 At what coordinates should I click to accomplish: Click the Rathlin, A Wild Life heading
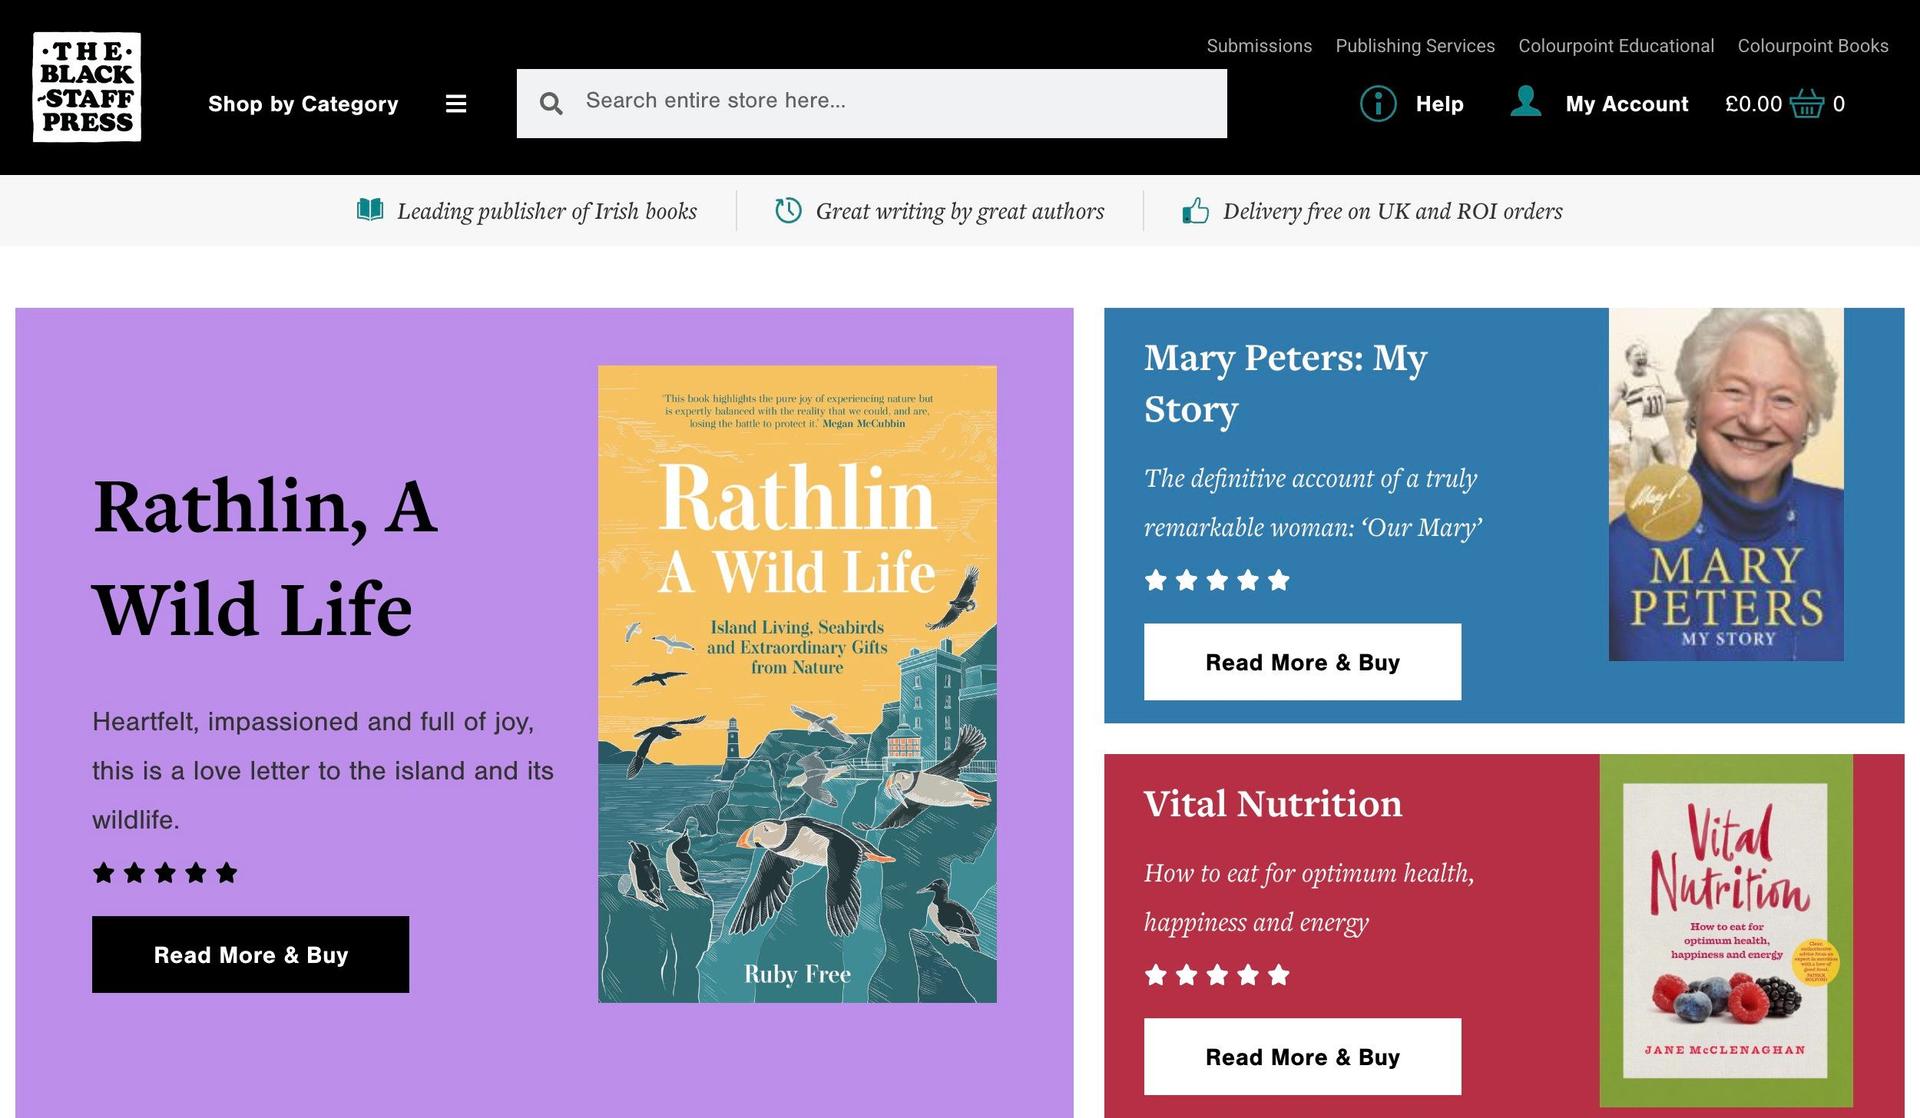tap(265, 557)
